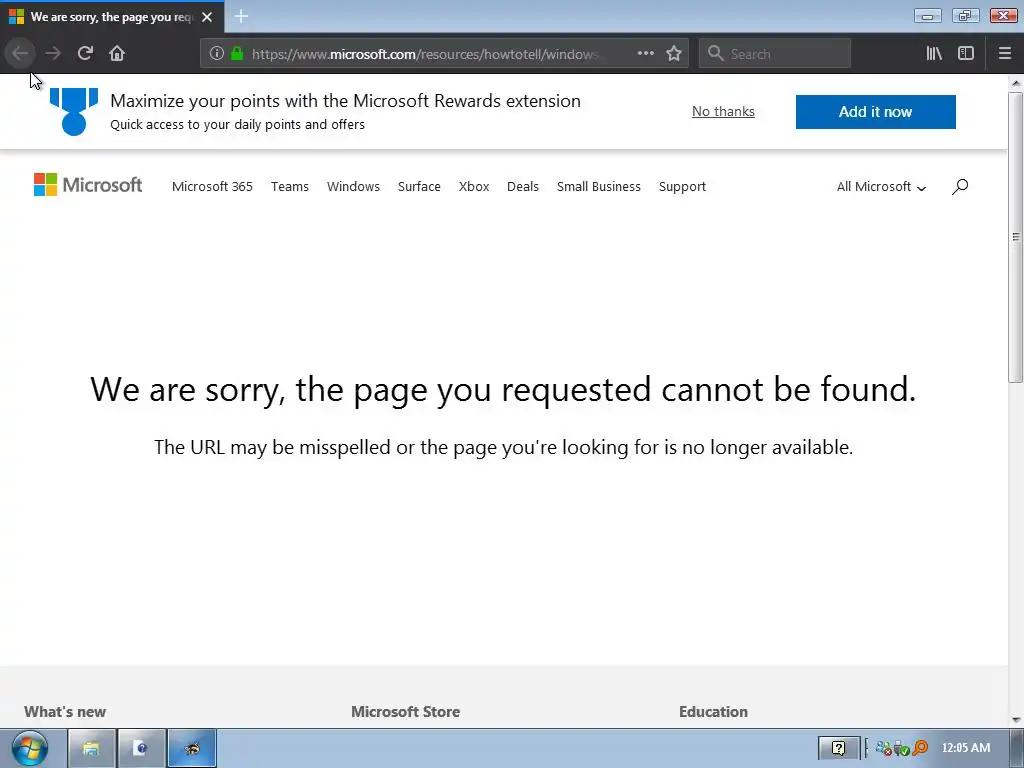1024x768 pixels.
Task: Click the Show desktop strip
Action: (1017, 748)
